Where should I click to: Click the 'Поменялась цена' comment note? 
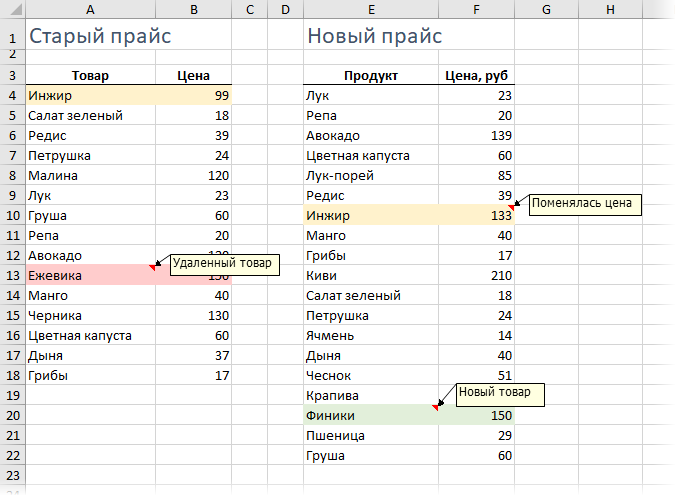(585, 204)
